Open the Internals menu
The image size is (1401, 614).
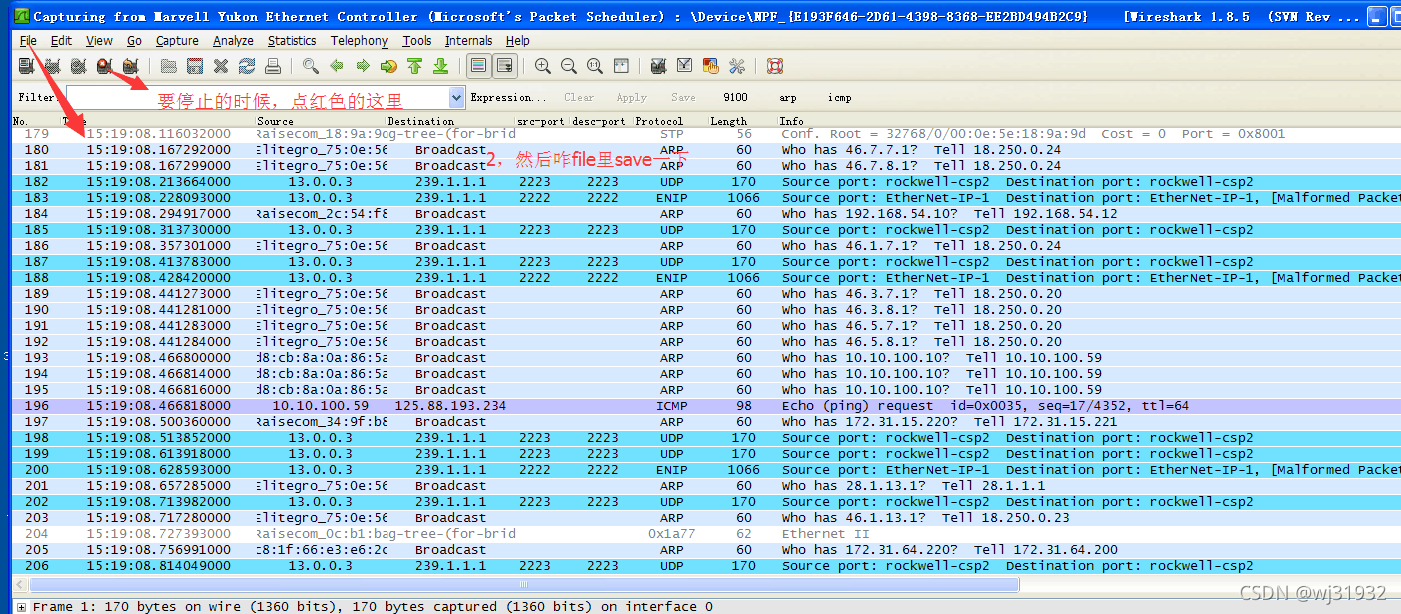coord(468,41)
